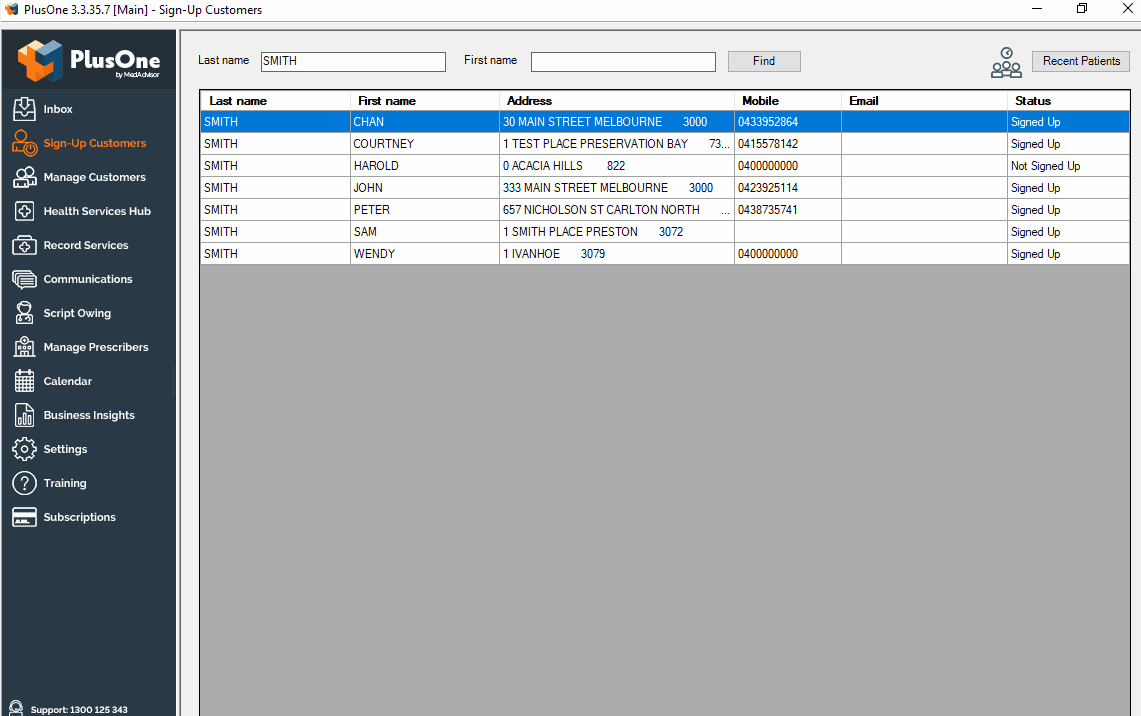Viewport: 1141px width, 716px height.
Task: Open Health Services Hub
Action: click(97, 211)
